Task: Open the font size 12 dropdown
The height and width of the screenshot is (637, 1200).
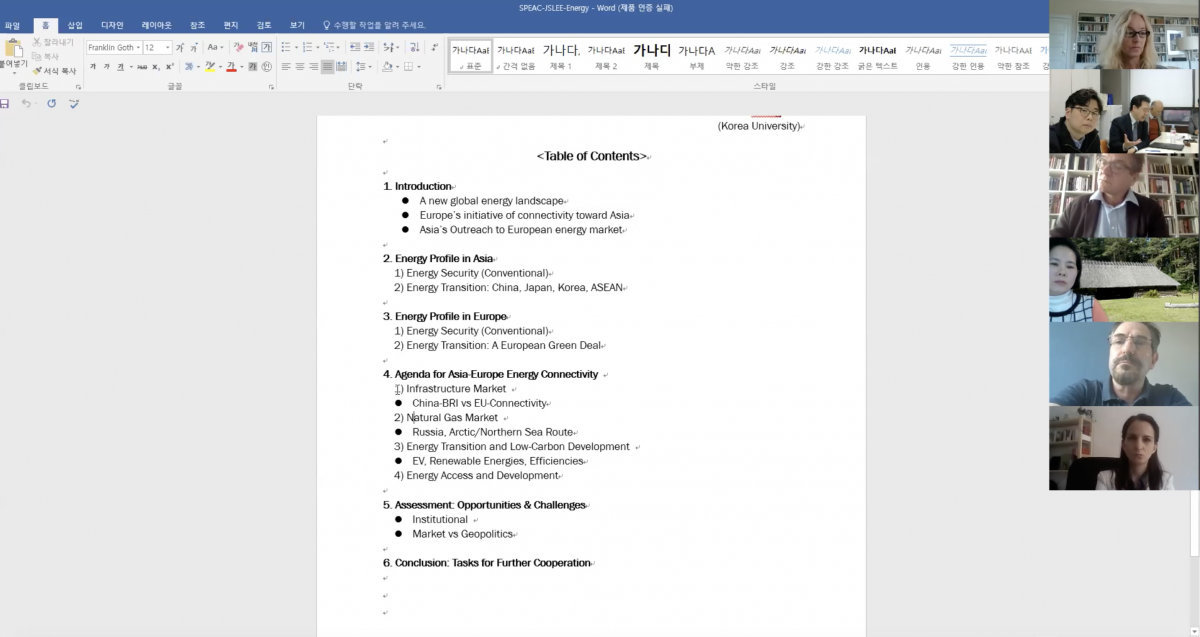Action: (x=167, y=47)
